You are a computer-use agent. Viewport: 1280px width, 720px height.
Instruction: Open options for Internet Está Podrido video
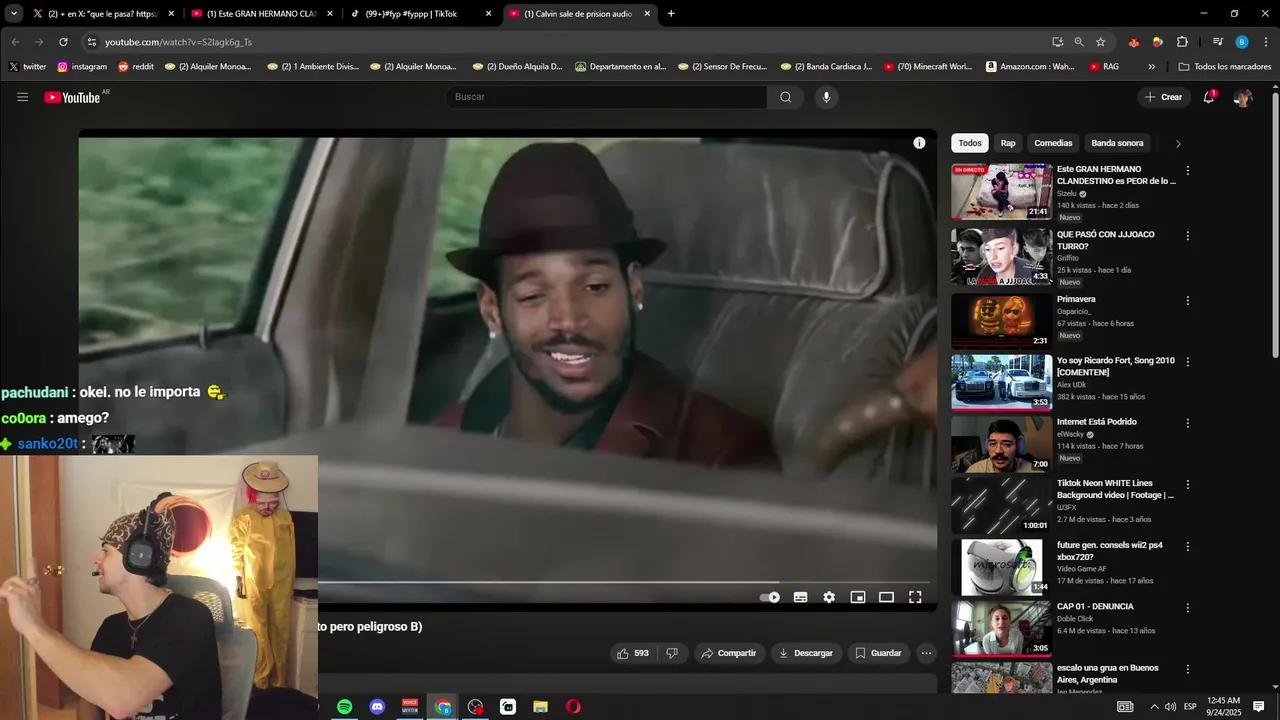click(1188, 423)
